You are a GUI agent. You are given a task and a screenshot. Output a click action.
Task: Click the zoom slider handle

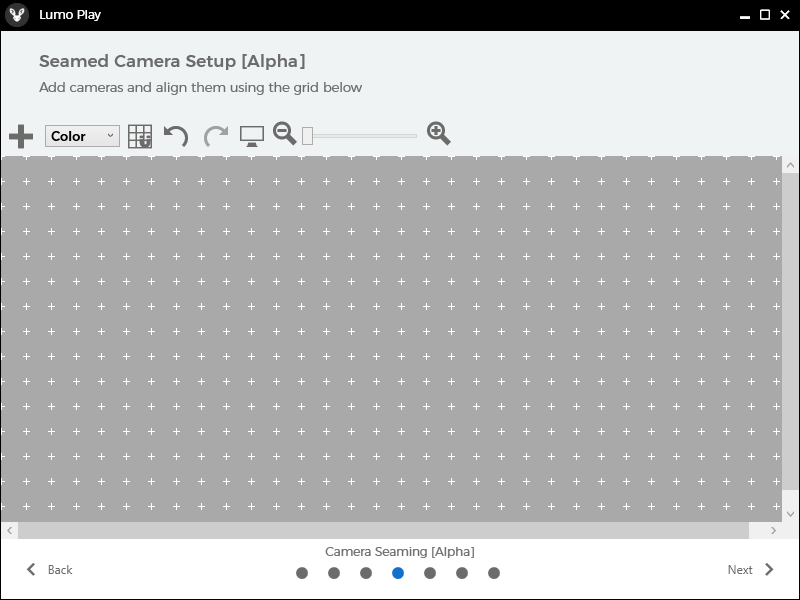click(x=307, y=136)
